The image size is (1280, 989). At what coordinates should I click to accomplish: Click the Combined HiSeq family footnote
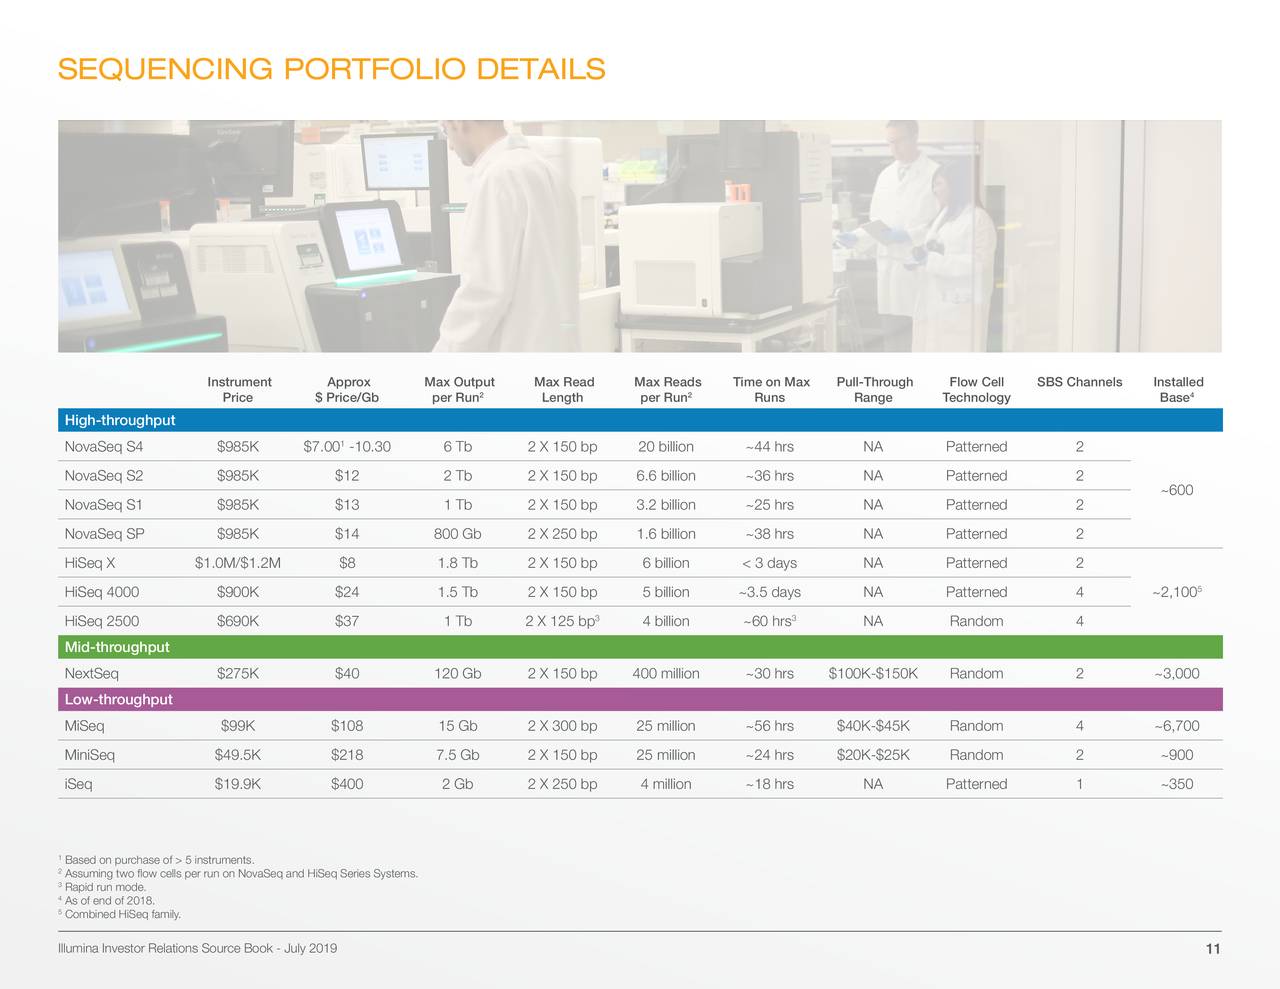pyautogui.click(x=120, y=914)
